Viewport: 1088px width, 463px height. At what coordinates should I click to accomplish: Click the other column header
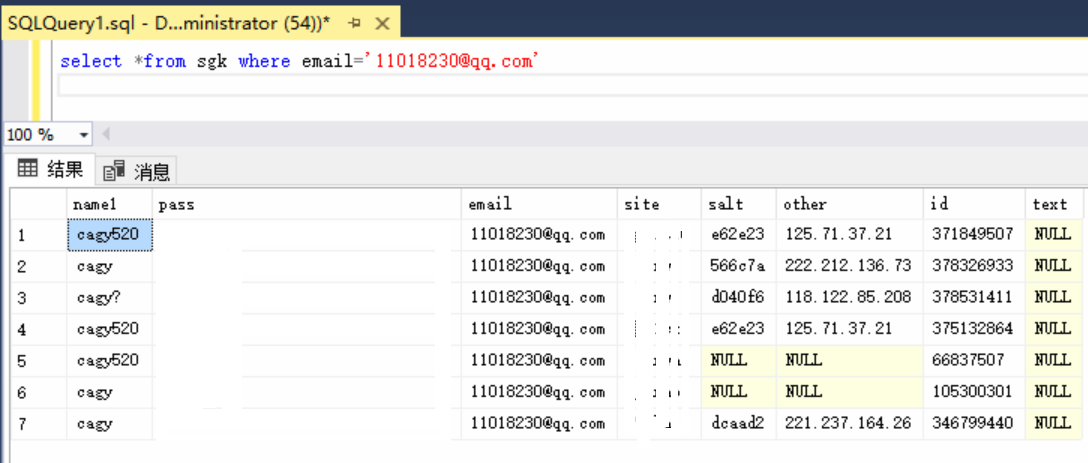850,204
